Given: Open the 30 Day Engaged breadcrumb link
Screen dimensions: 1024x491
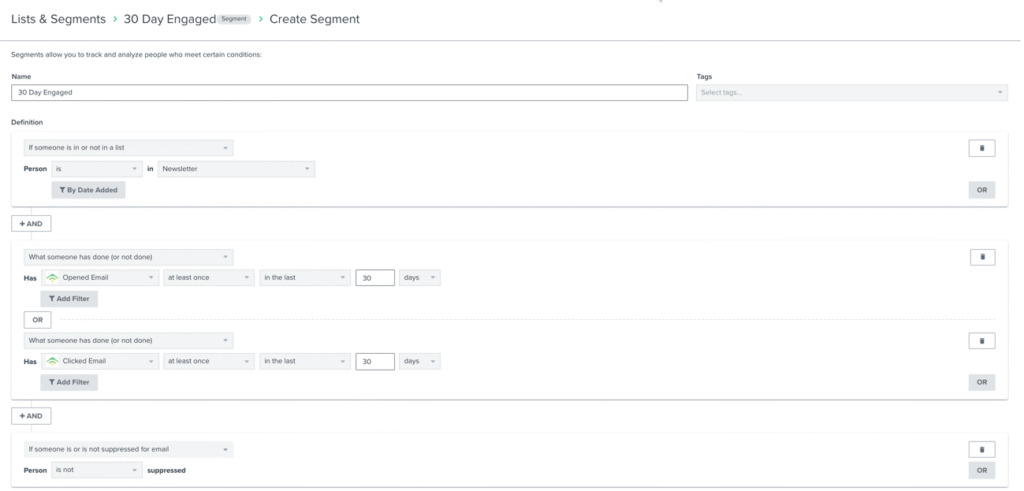Looking at the screenshot, I should click(170, 20).
